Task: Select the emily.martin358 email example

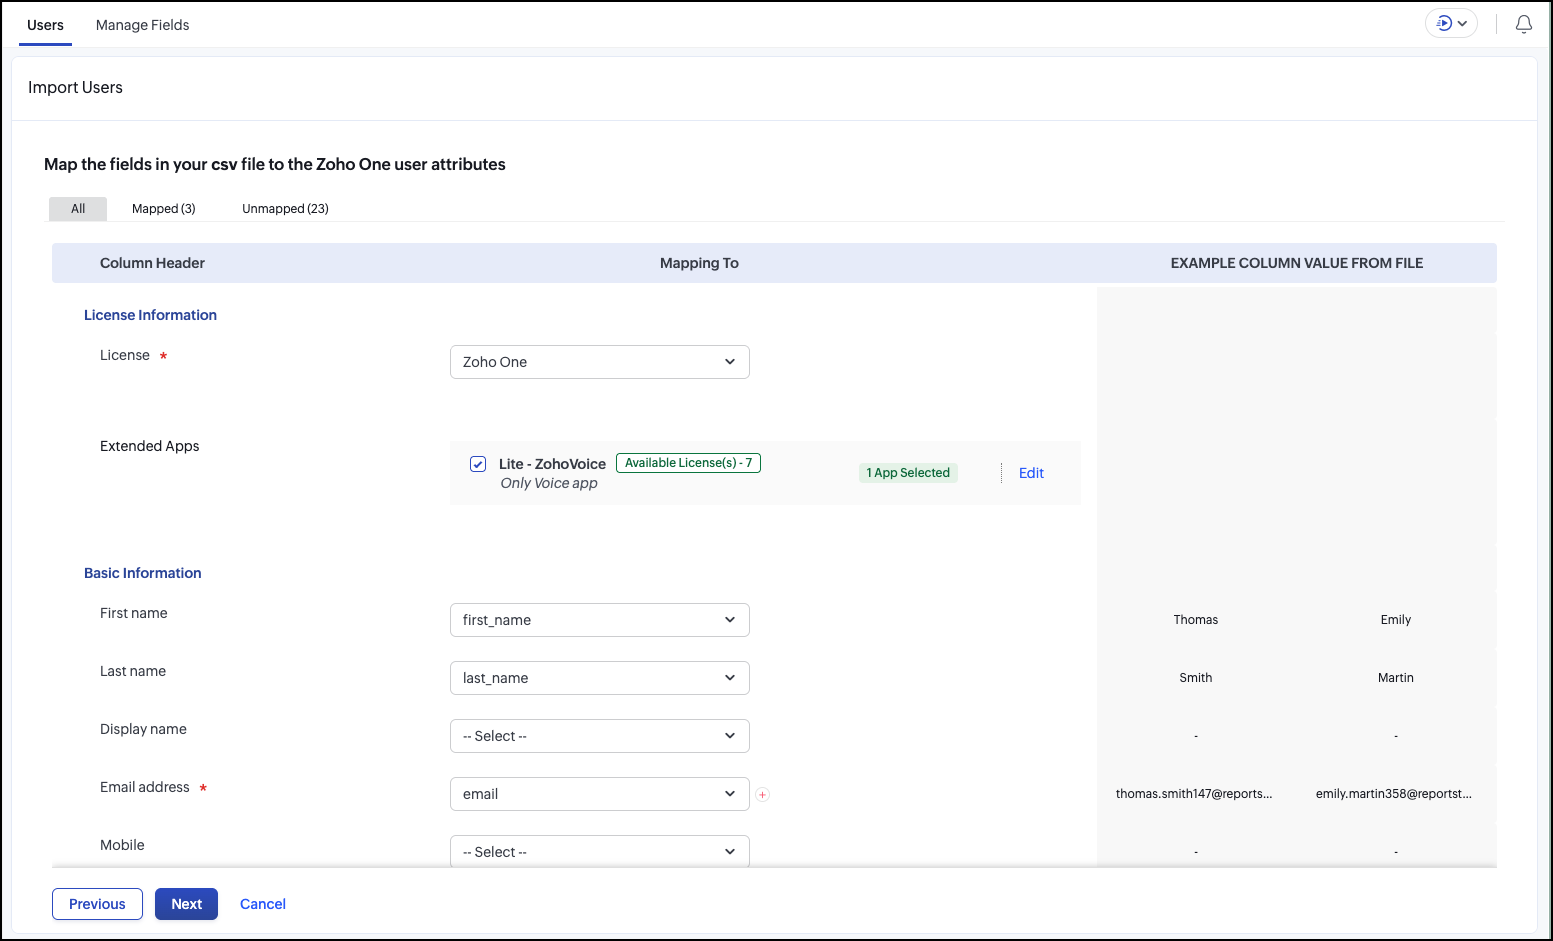Action: click(1394, 794)
